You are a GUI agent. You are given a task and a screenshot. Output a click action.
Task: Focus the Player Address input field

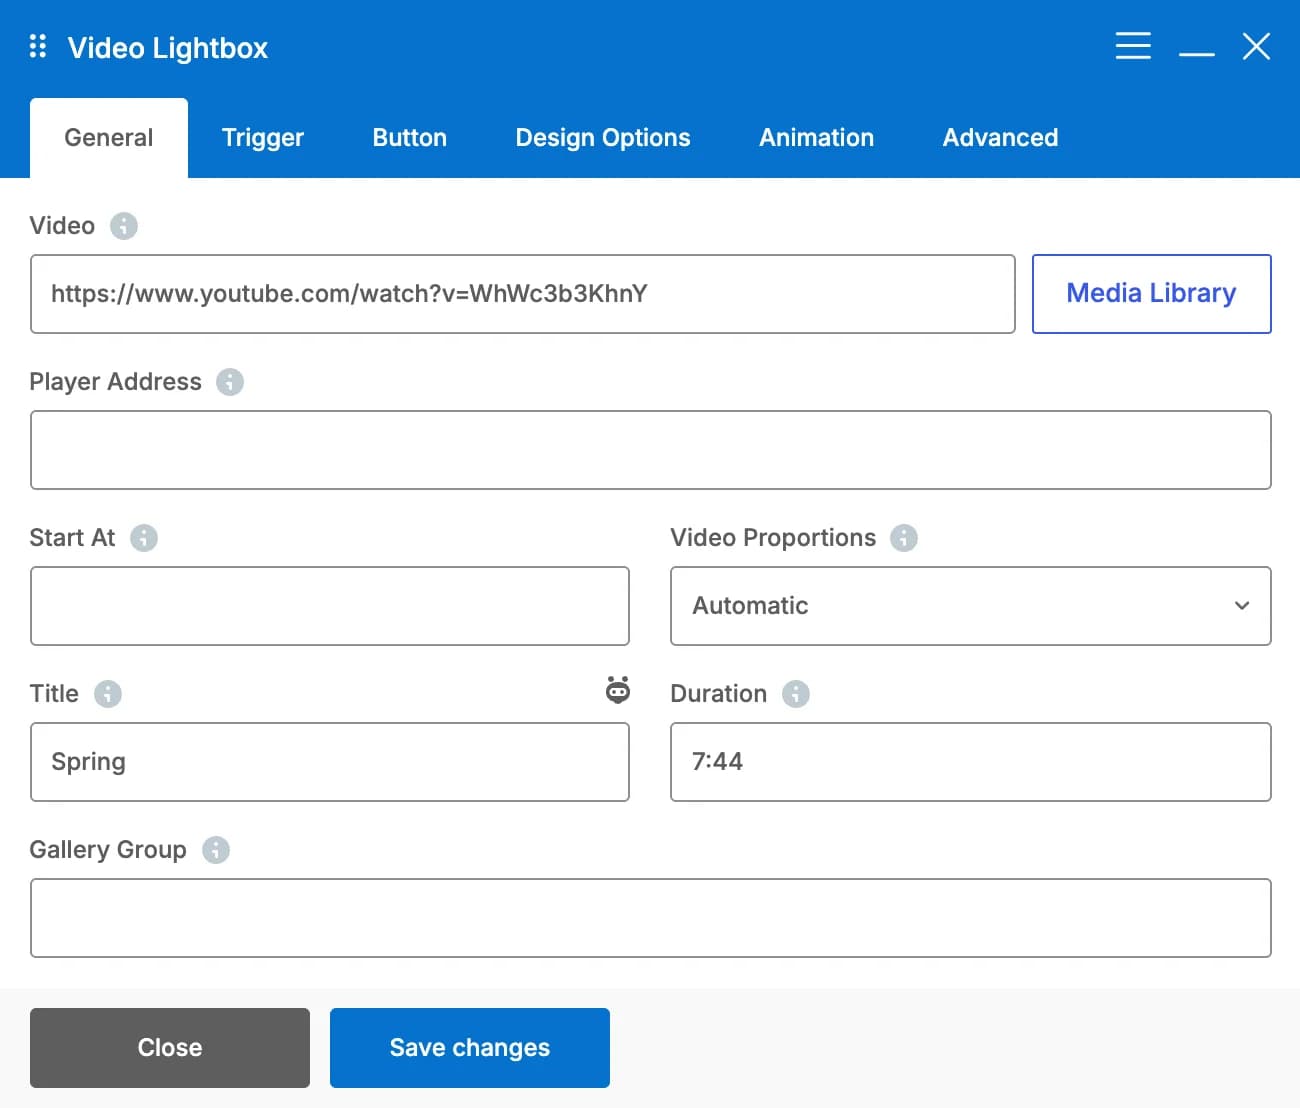[x=651, y=450]
